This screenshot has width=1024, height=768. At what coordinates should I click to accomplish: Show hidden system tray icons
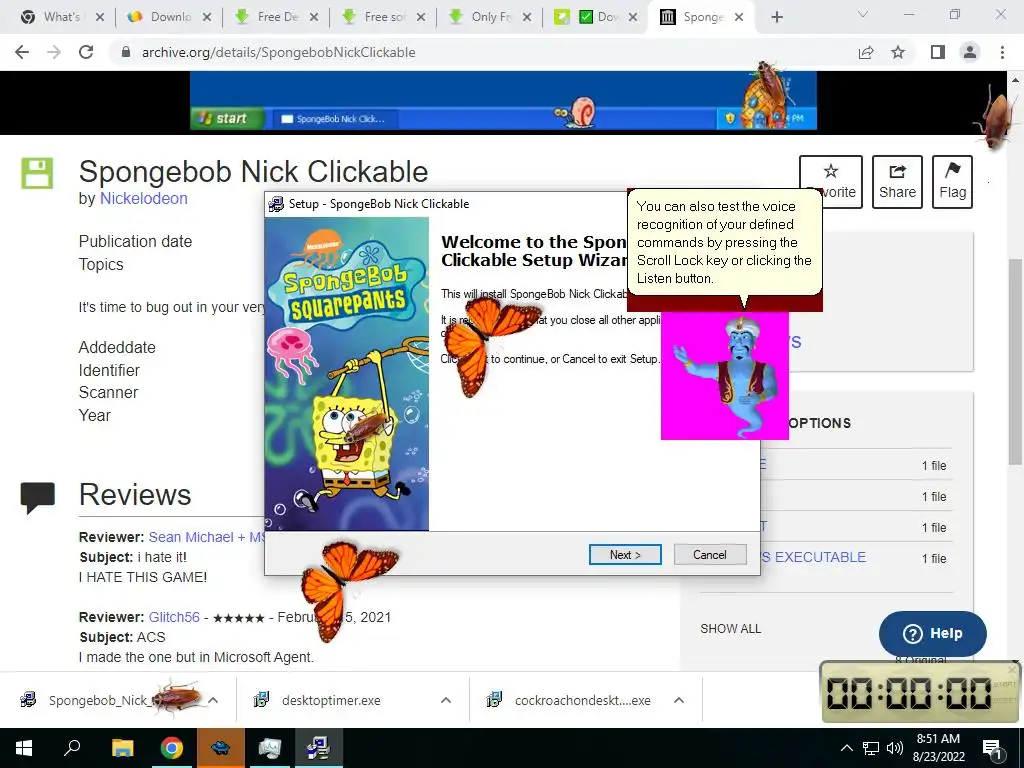pos(846,748)
